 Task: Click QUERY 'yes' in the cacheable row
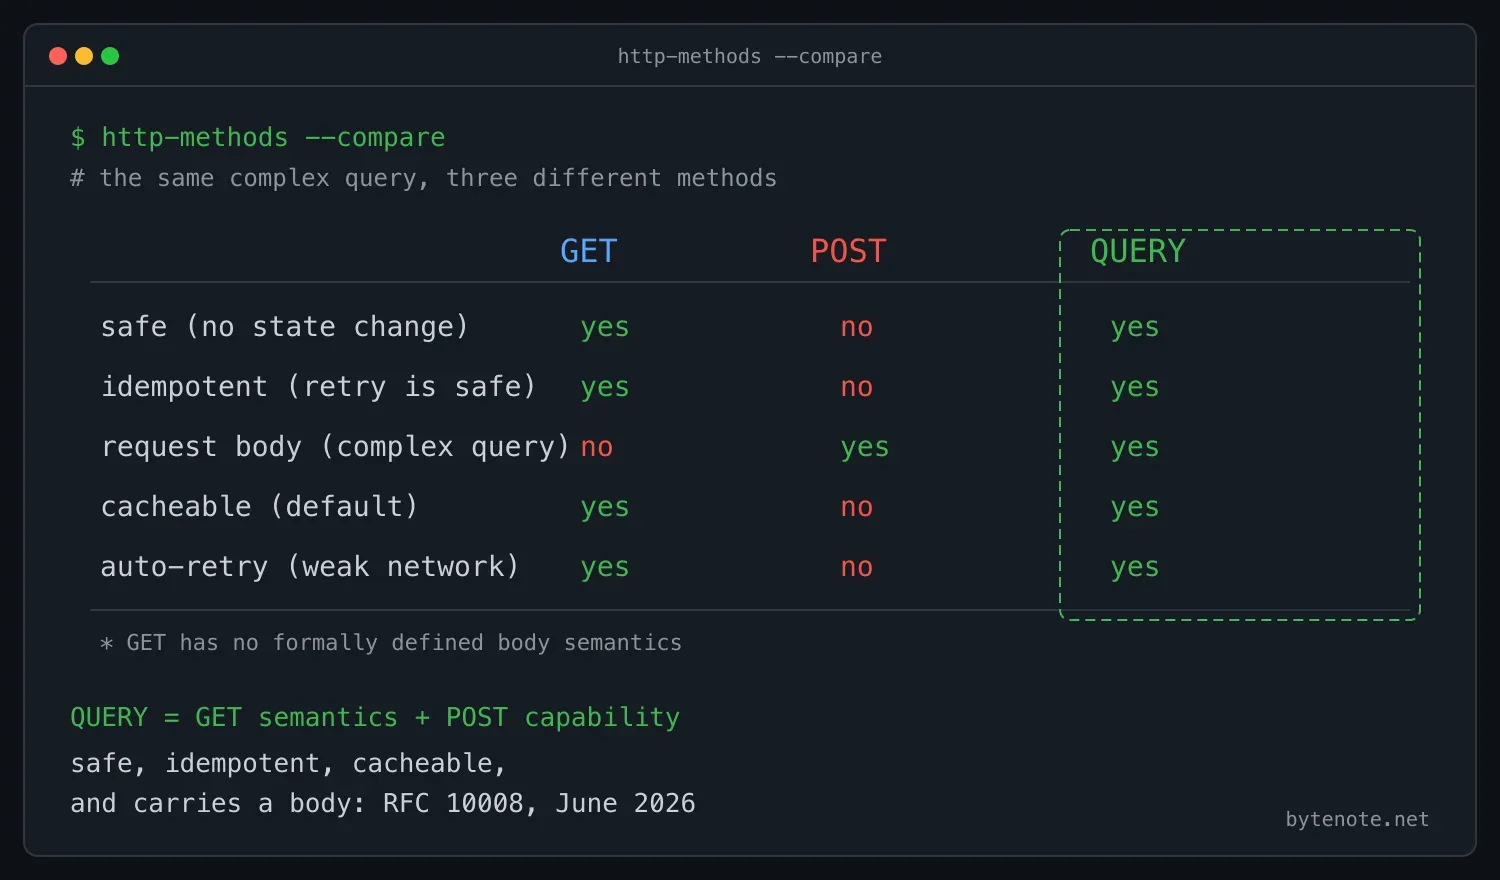1135,508
